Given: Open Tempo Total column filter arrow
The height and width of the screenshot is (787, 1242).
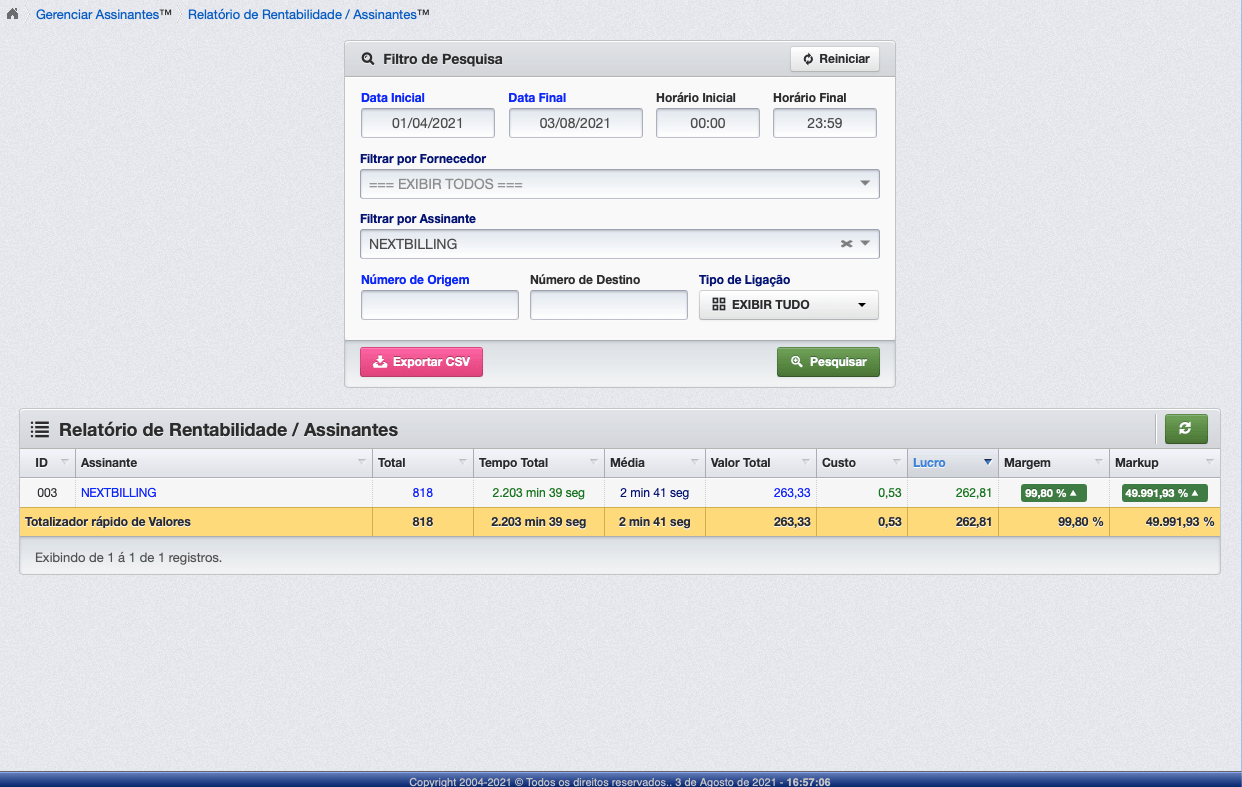Looking at the screenshot, I should pos(594,462).
